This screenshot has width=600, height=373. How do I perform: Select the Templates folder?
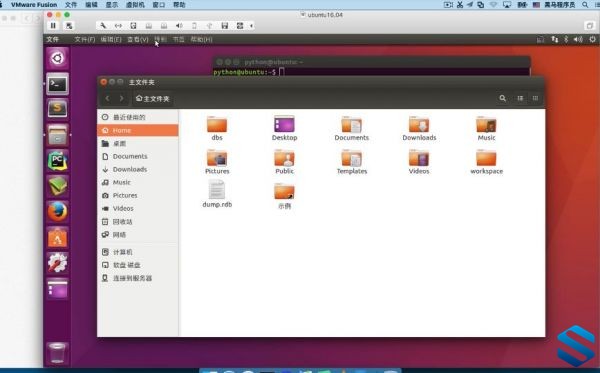[352, 162]
